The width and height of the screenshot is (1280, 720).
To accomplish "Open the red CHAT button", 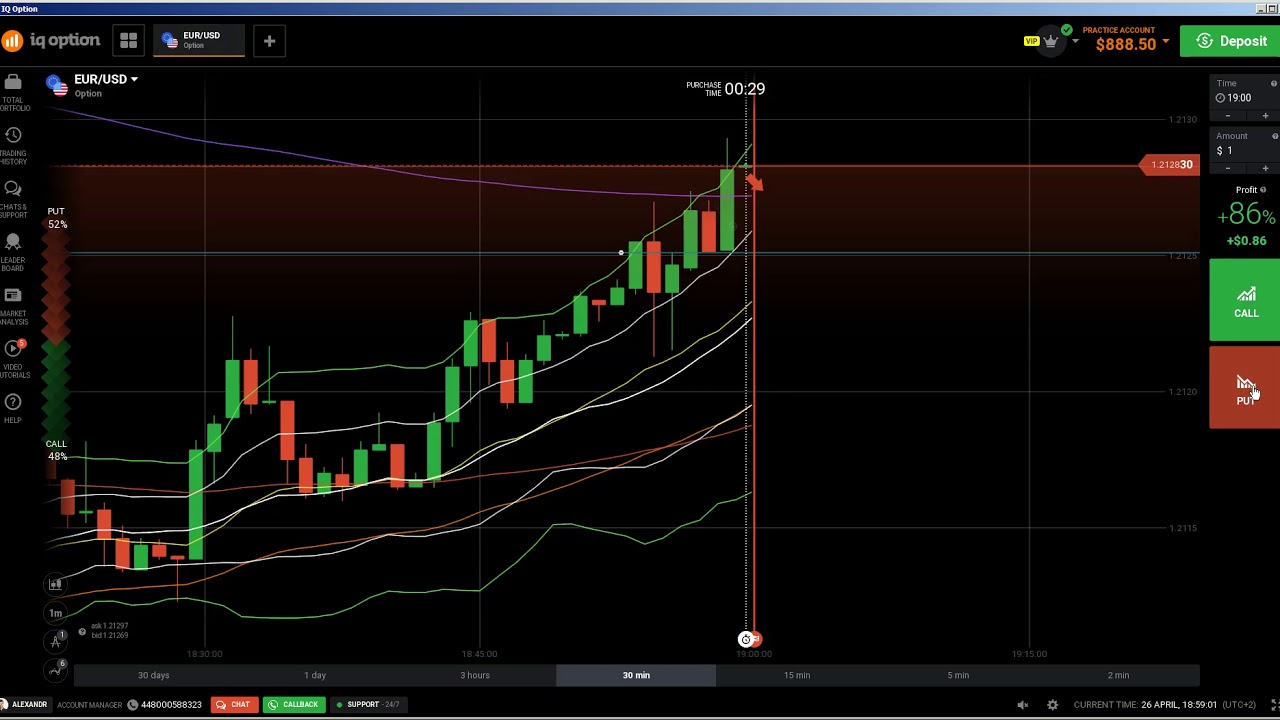I will click(x=234, y=704).
